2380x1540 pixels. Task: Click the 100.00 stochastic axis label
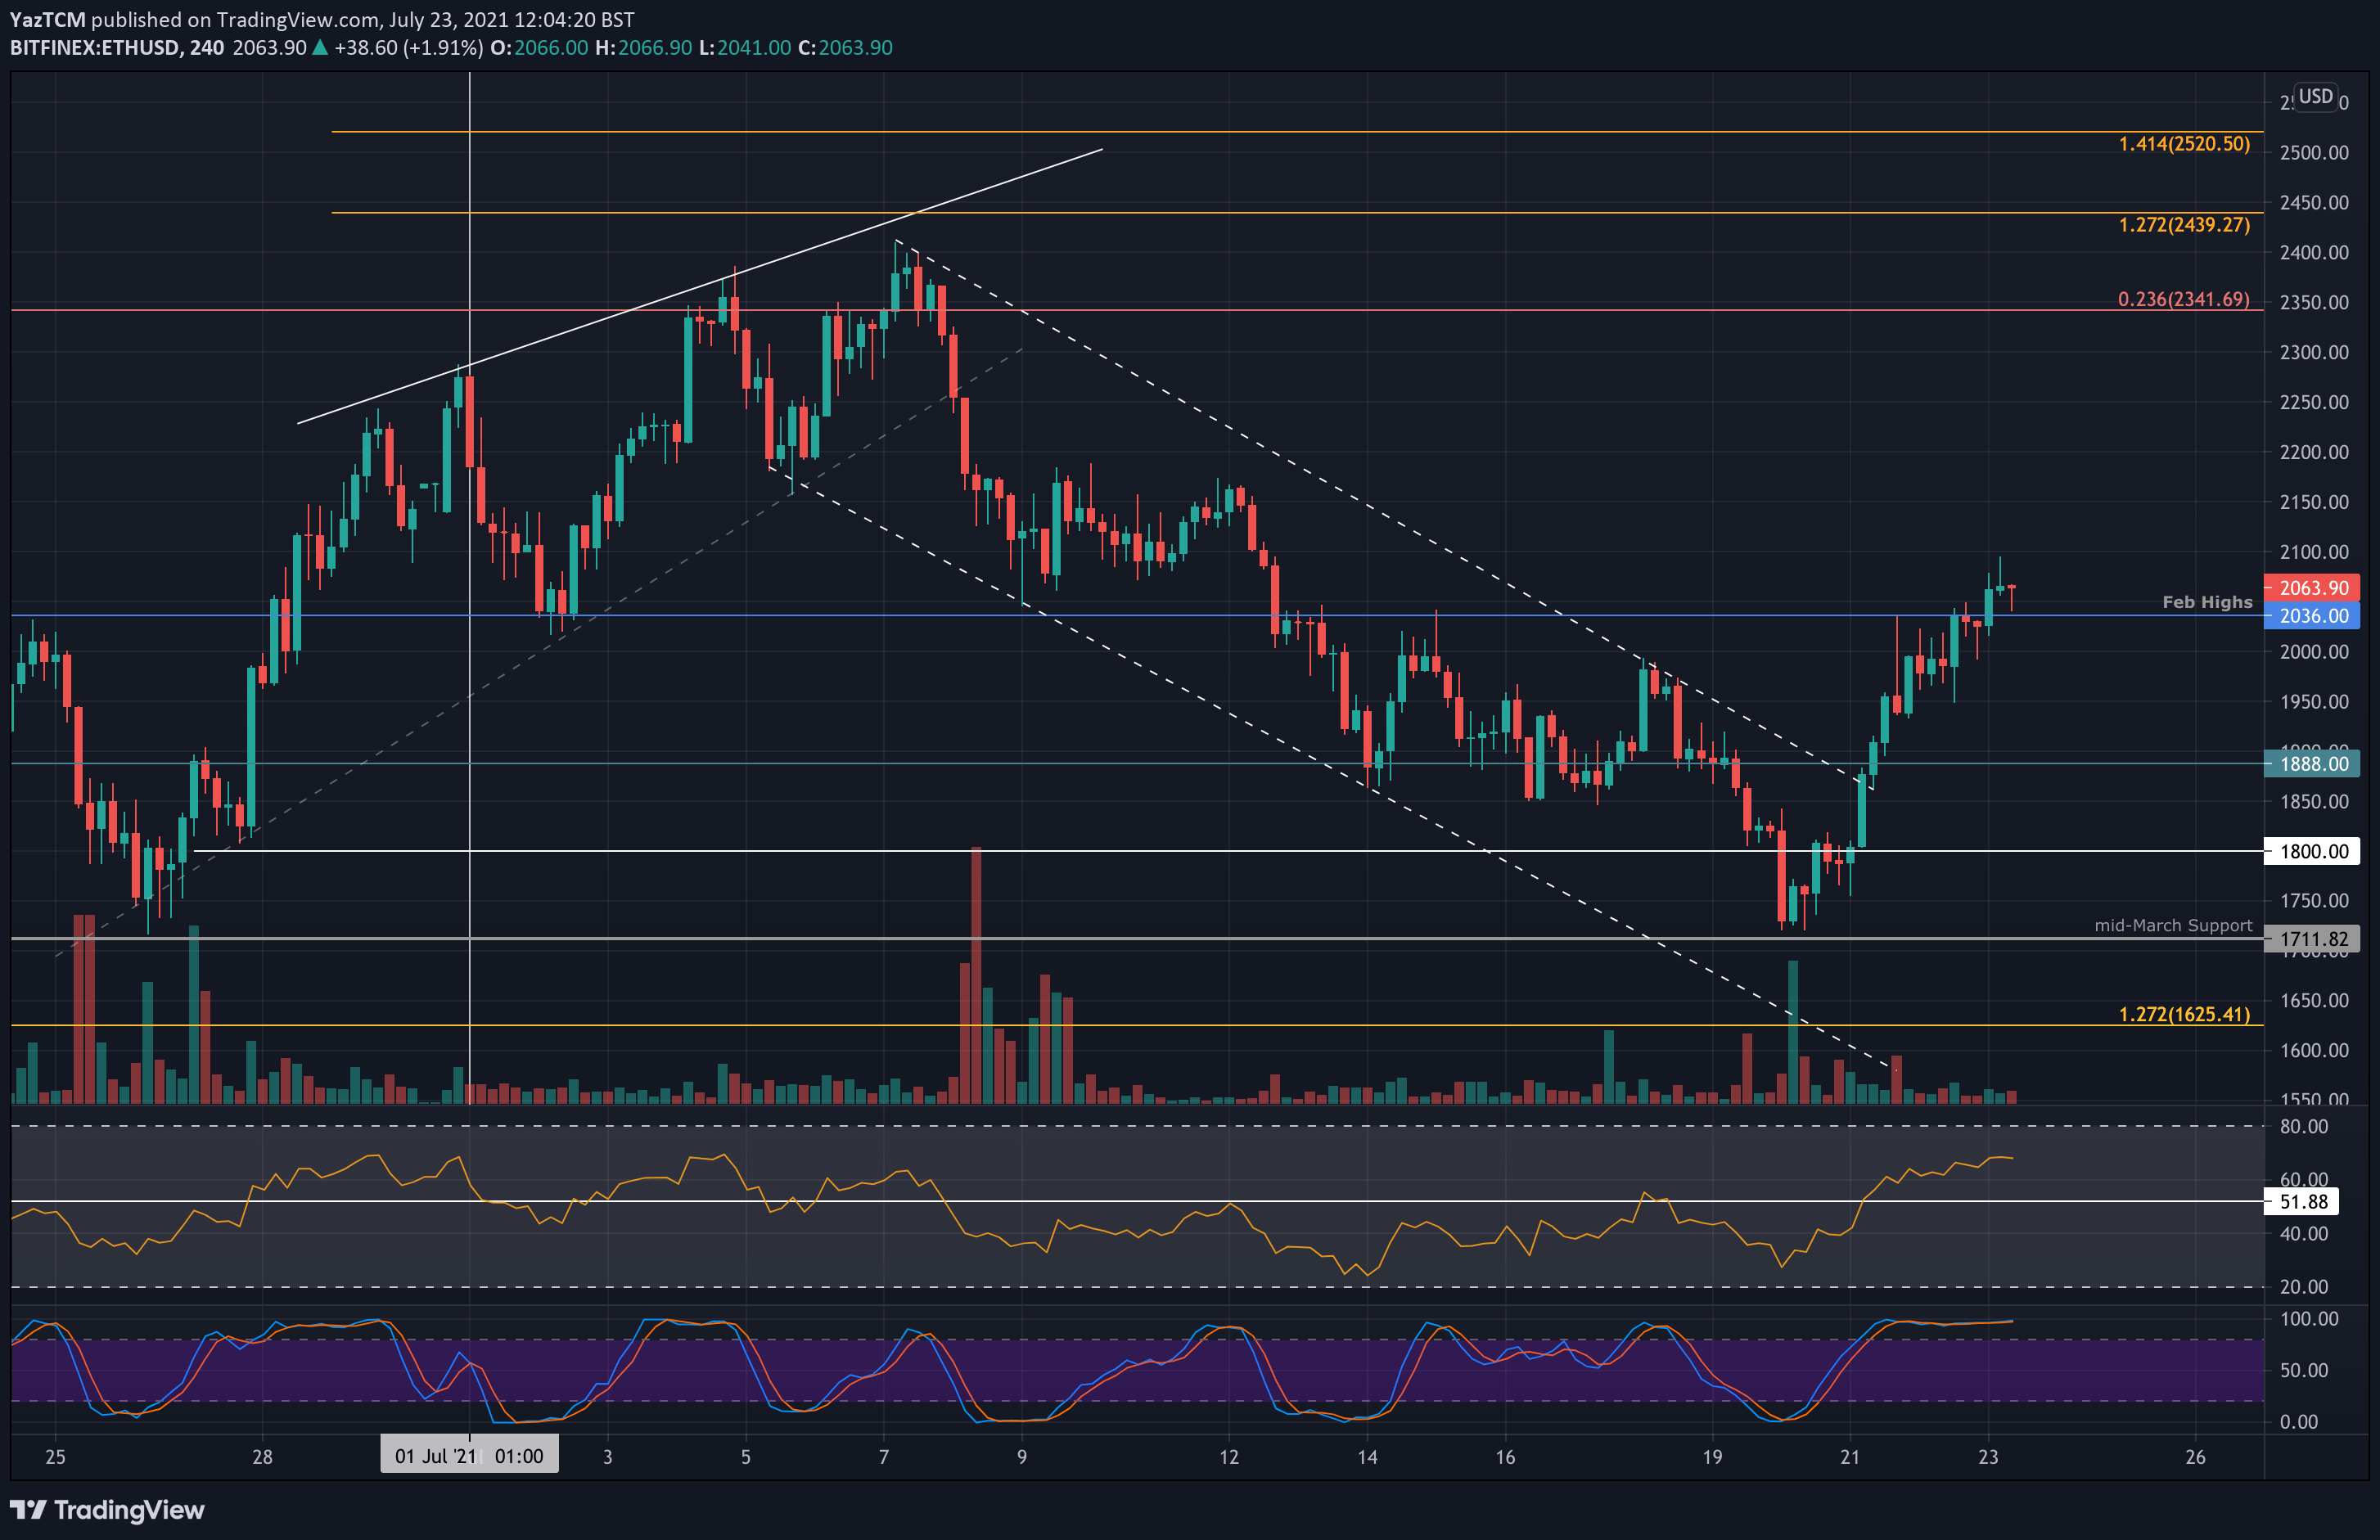point(2309,1319)
